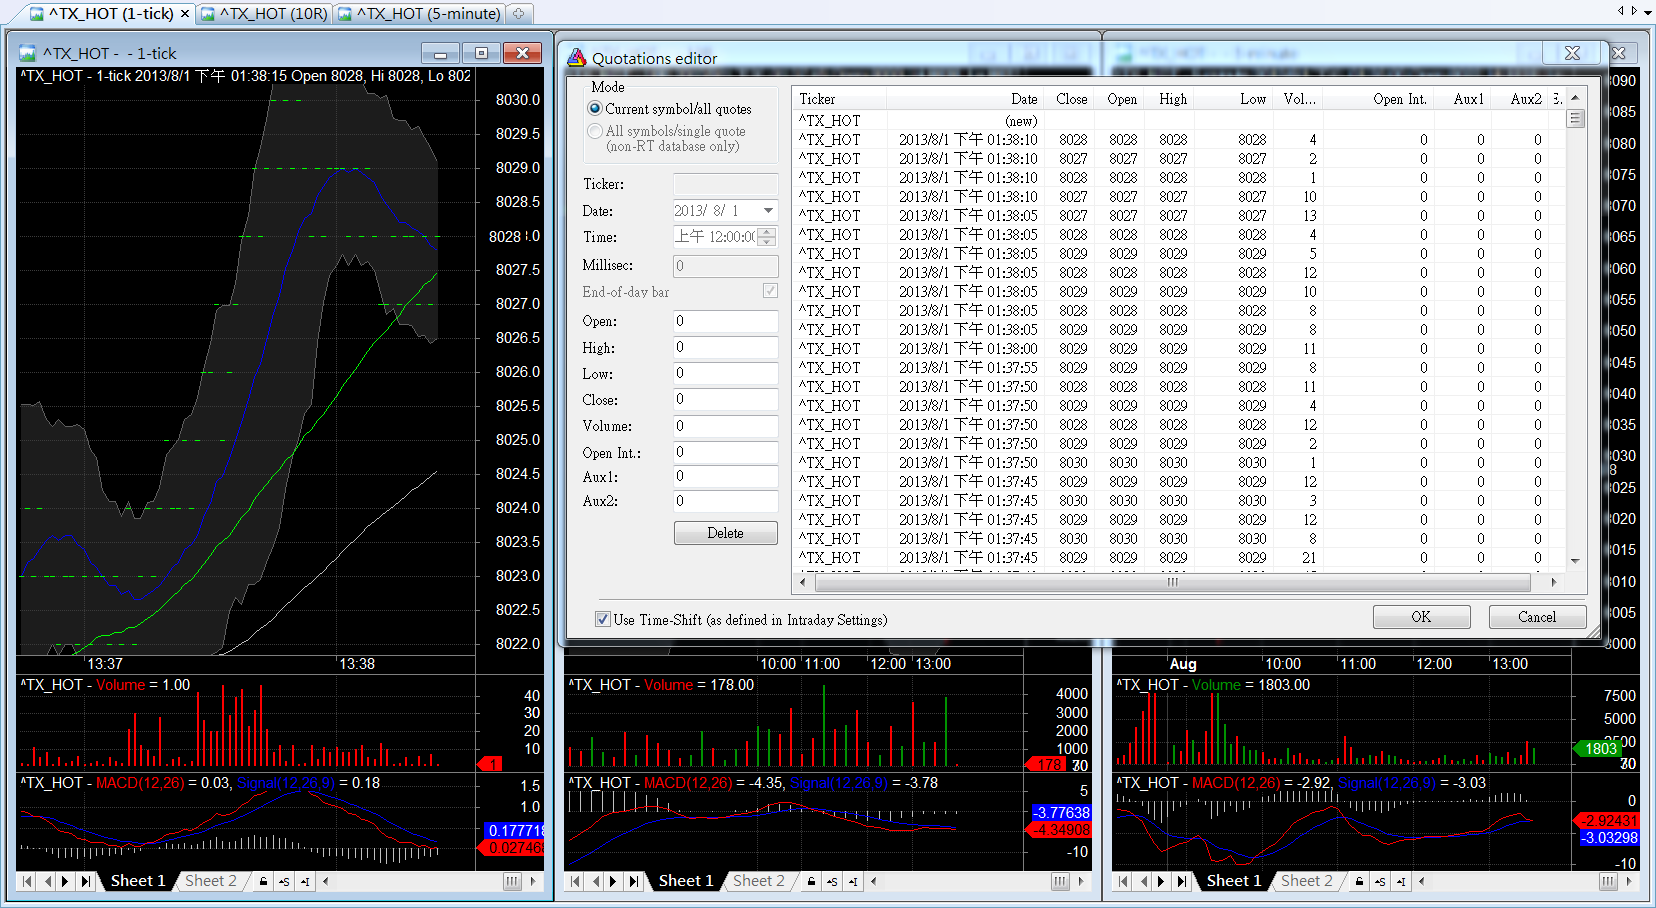Add a new chart tab with plus icon
The height and width of the screenshot is (908, 1656).
coord(518,13)
